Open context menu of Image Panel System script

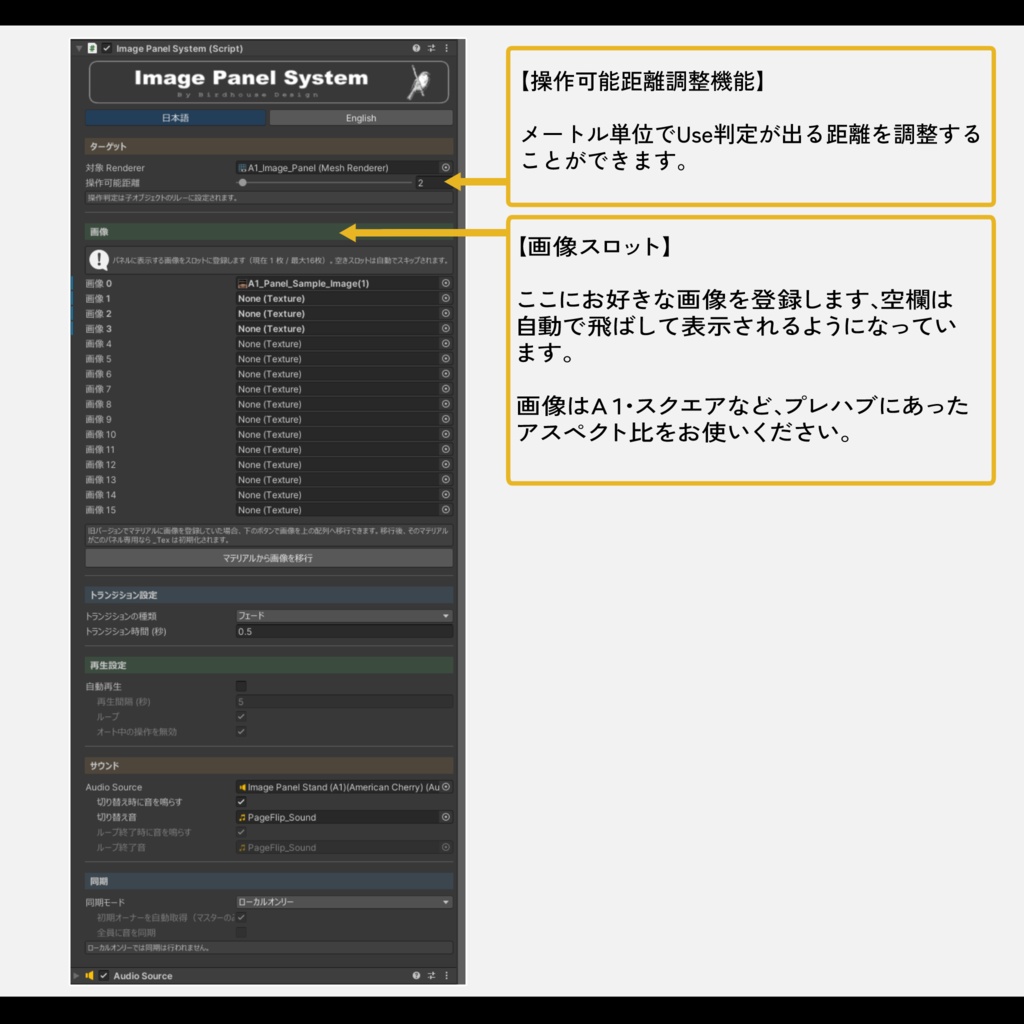(x=447, y=48)
